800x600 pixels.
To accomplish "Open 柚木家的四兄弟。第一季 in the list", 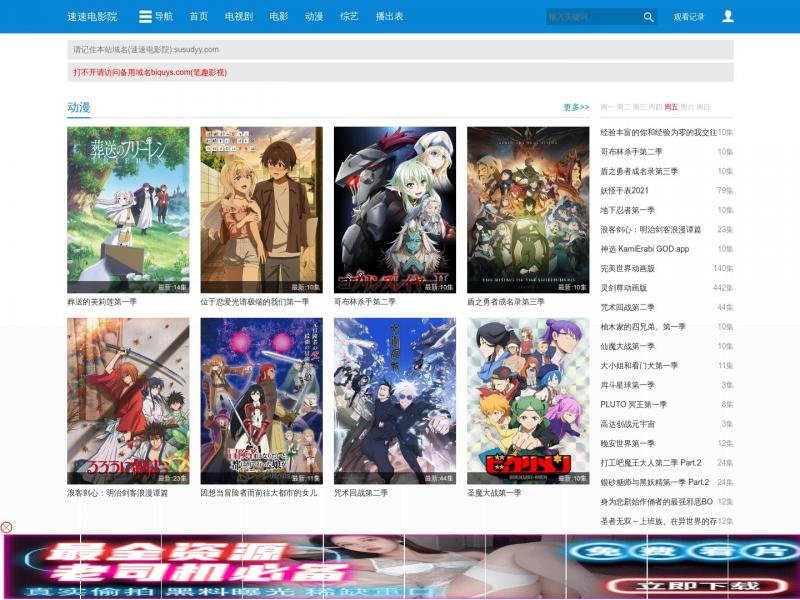I will (643, 327).
